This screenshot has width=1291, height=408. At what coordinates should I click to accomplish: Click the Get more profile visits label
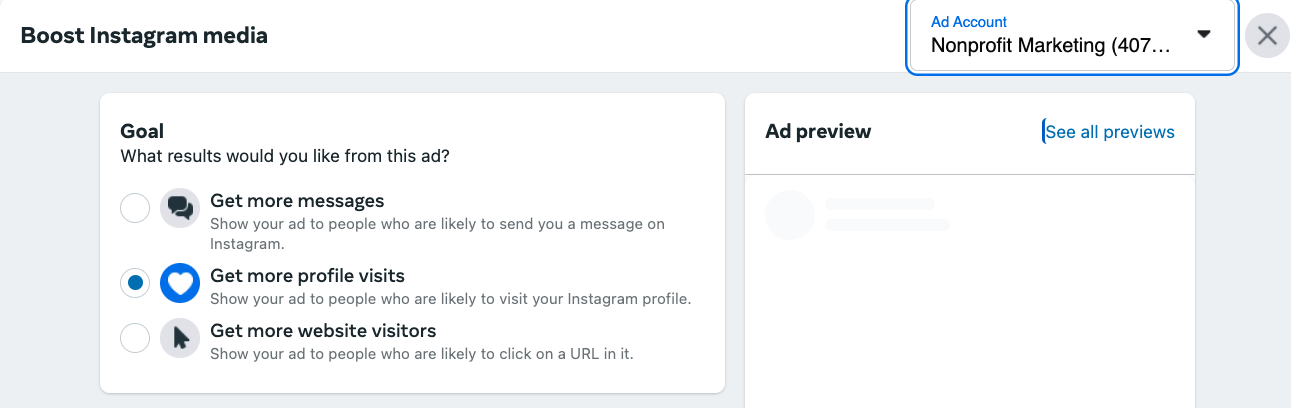click(307, 276)
